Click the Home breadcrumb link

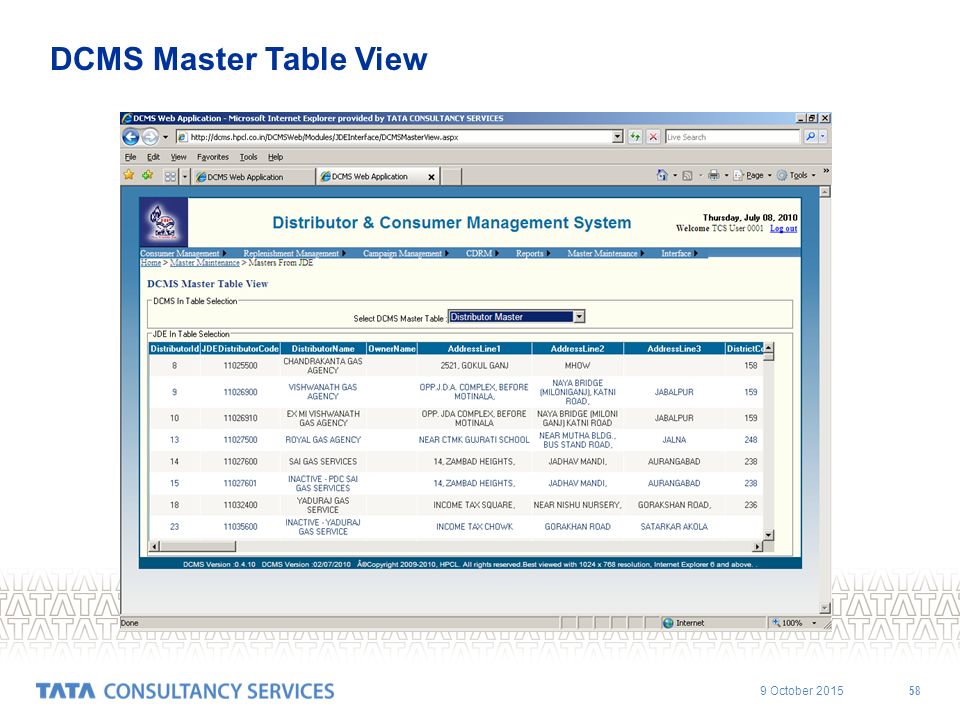click(151, 263)
